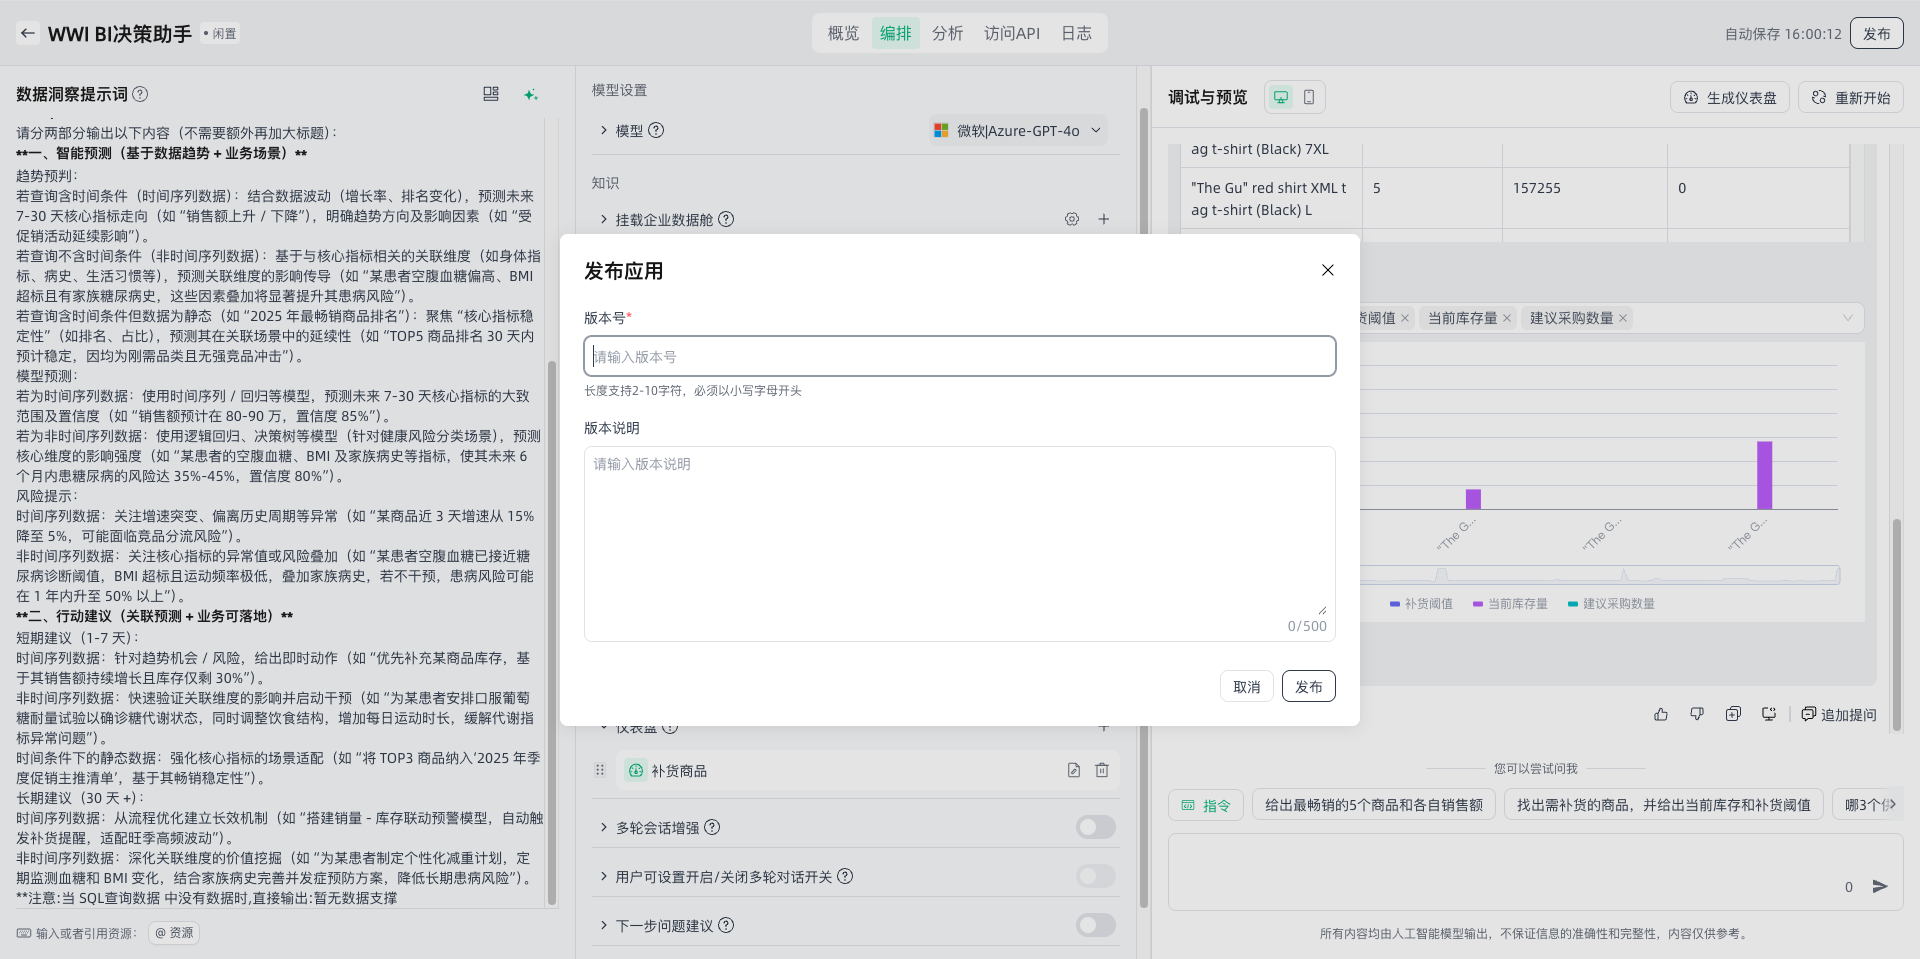
Task: Click the back arrow beside WWI BI决策助手
Action: point(28,33)
